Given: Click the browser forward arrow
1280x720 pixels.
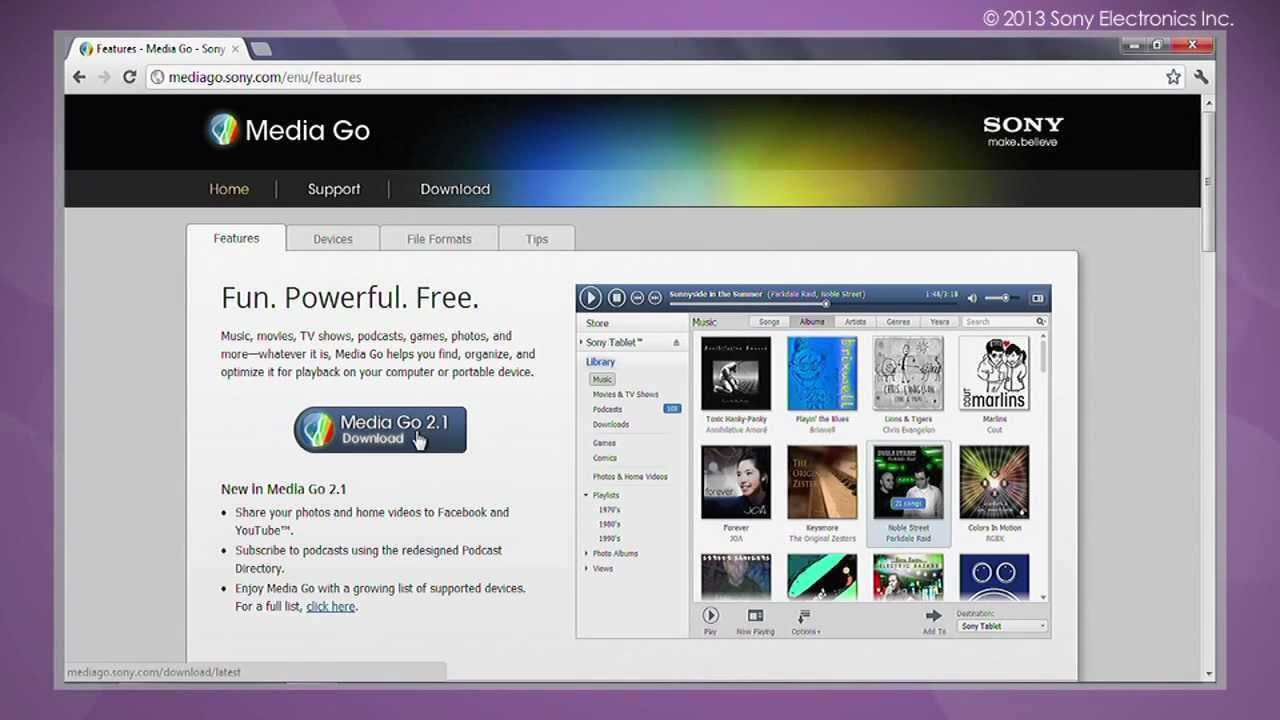Looking at the screenshot, I should (104, 77).
